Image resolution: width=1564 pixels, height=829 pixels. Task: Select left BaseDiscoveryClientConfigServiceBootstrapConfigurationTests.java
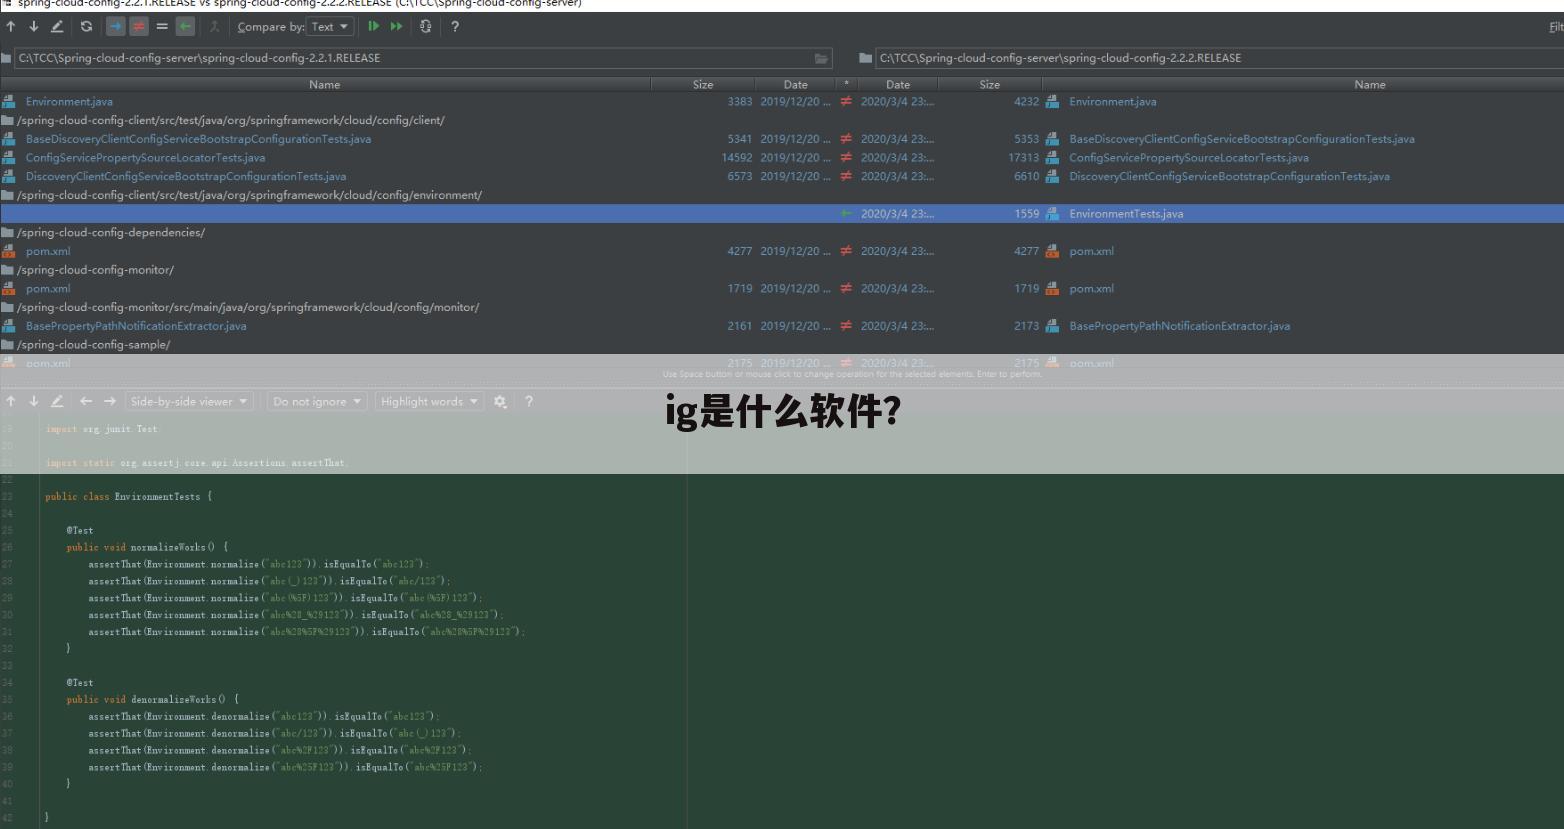[198, 139]
